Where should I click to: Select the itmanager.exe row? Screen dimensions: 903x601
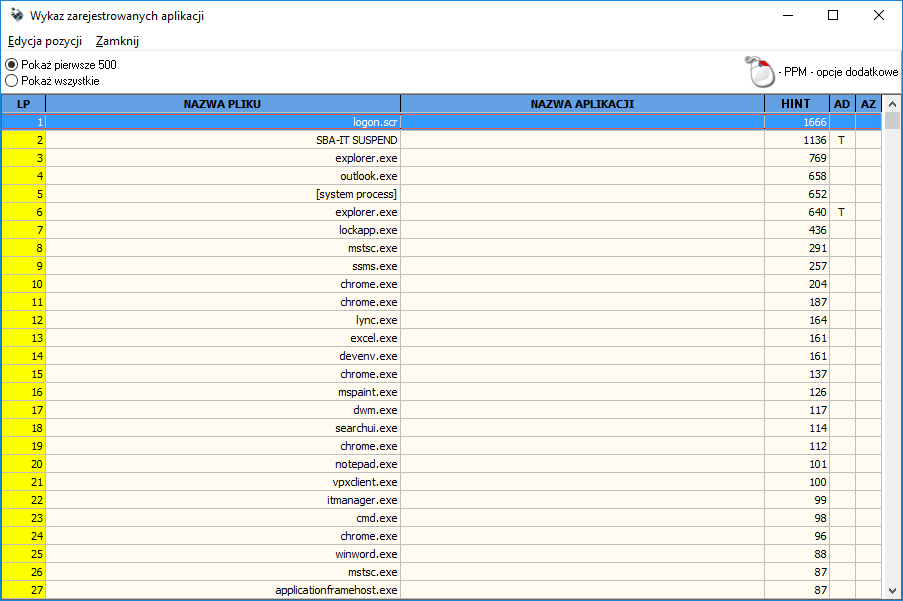pyautogui.click(x=442, y=500)
